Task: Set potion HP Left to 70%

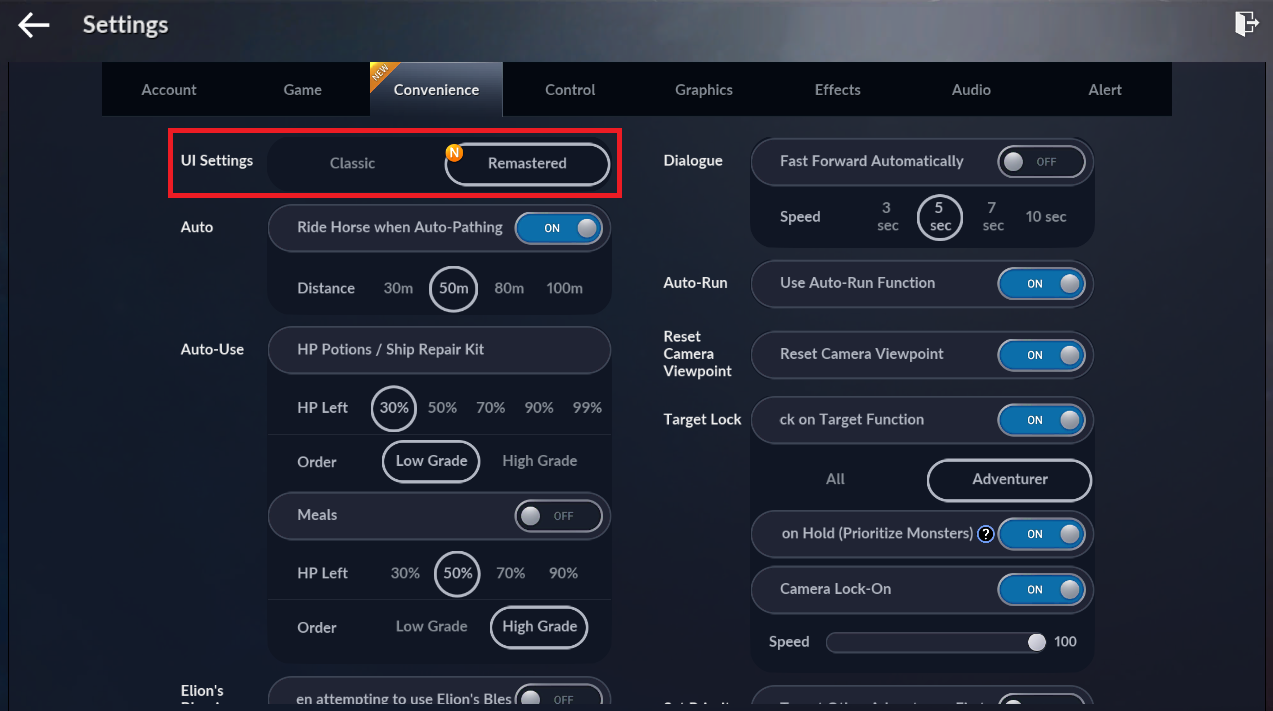Action: pyautogui.click(x=490, y=408)
